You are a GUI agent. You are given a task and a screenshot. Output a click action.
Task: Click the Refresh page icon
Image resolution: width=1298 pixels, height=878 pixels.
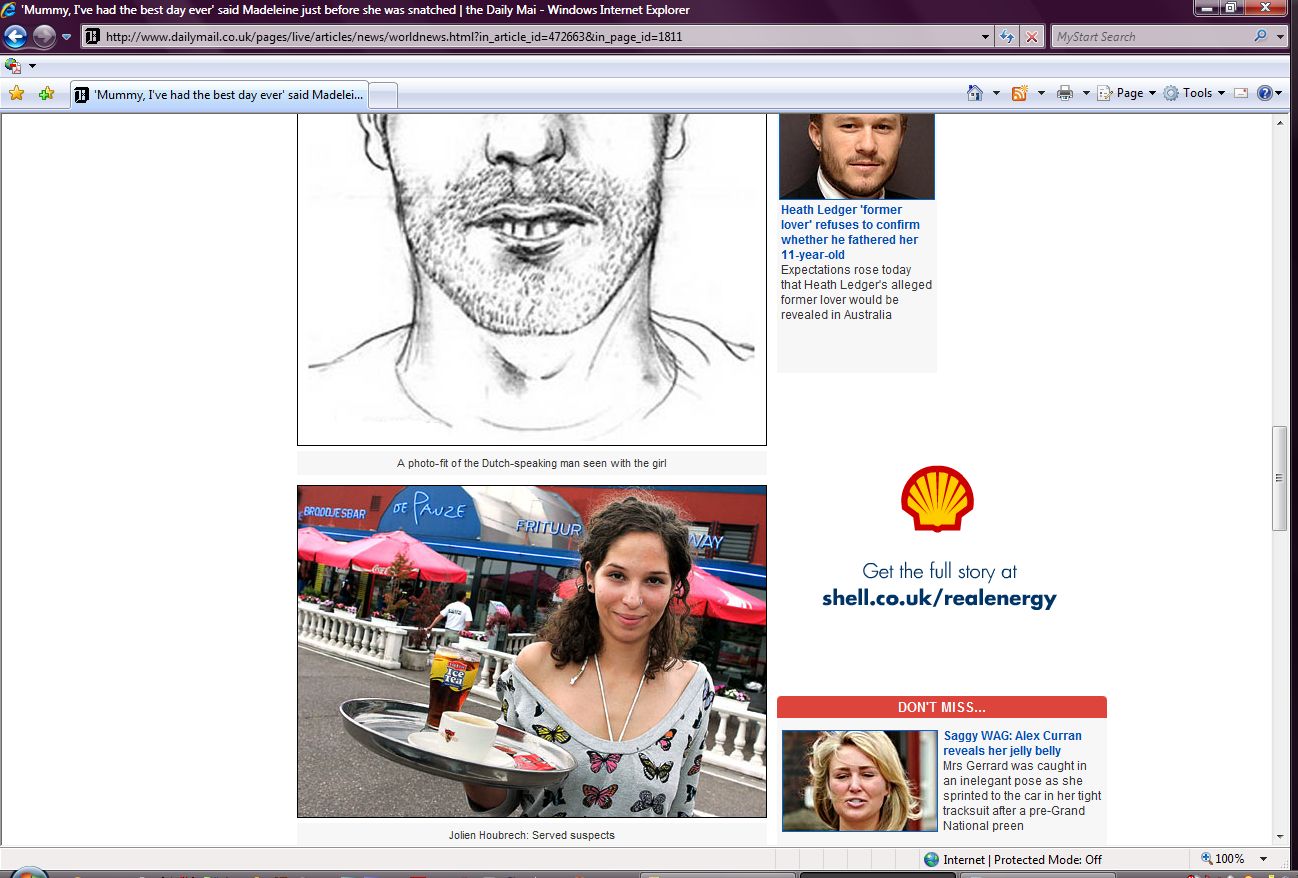click(x=1008, y=37)
